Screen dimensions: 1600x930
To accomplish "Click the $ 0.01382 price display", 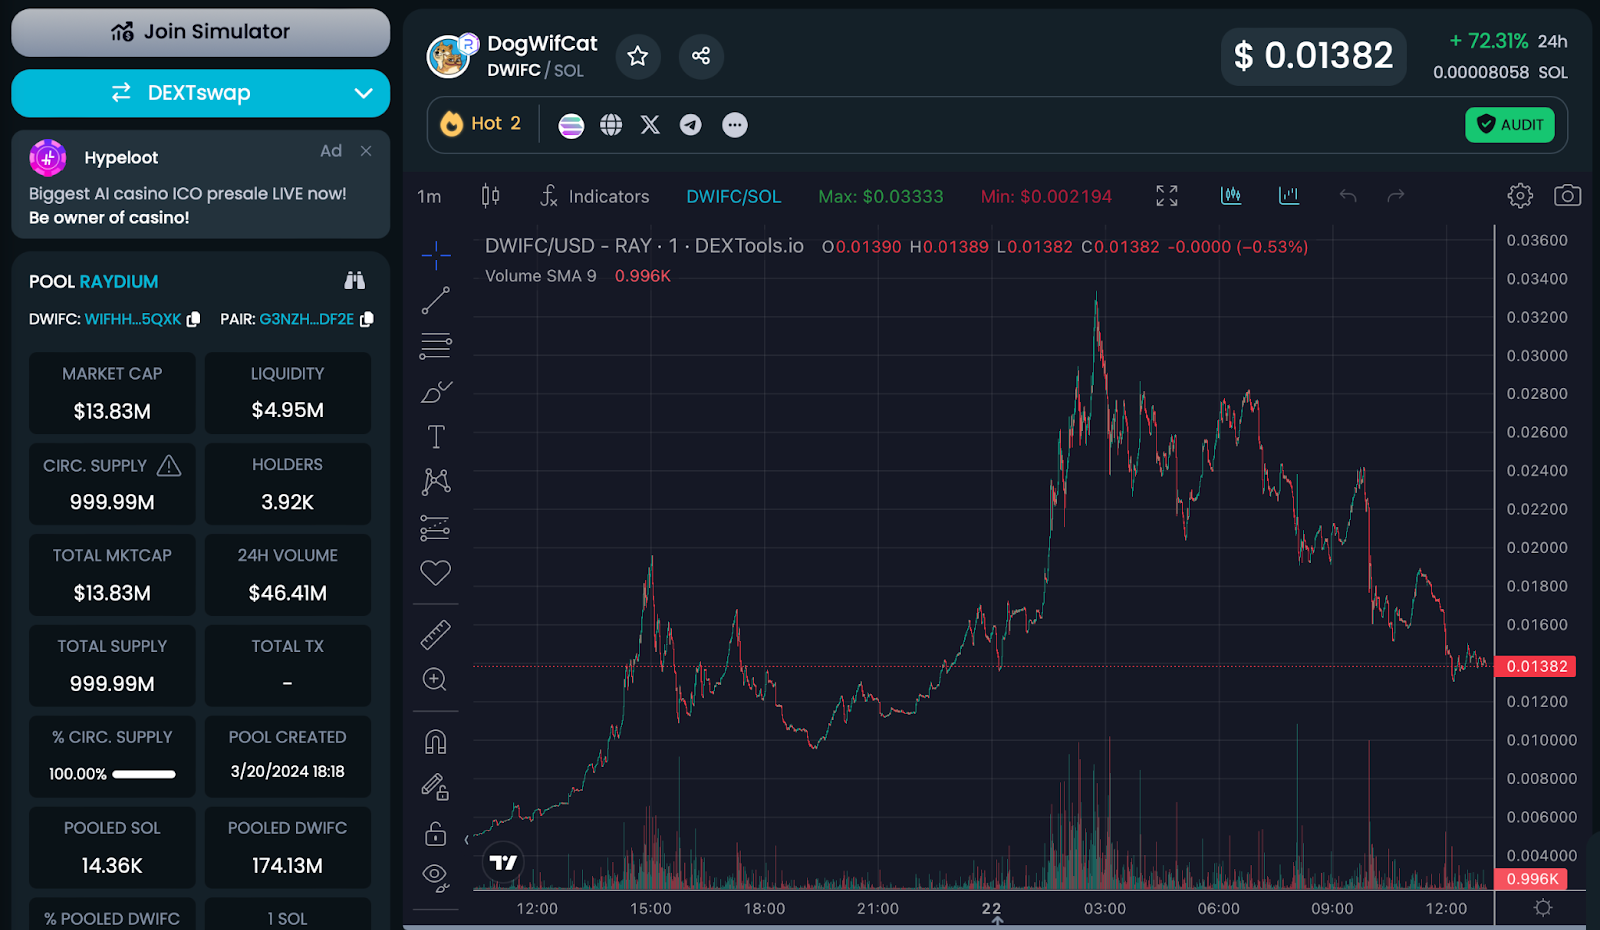I will 1313,56.
